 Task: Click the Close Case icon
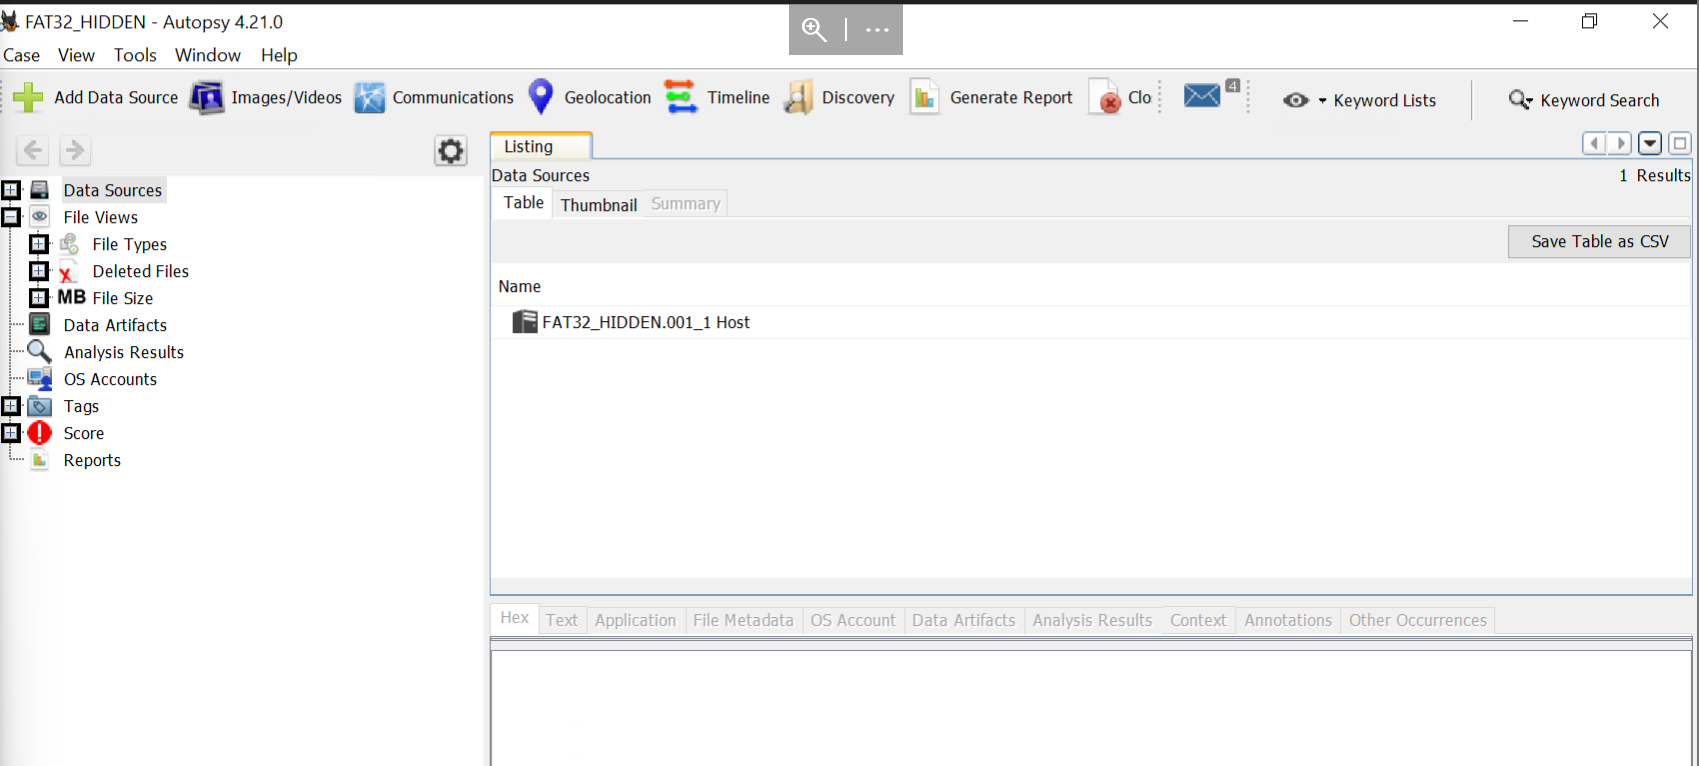(1104, 97)
